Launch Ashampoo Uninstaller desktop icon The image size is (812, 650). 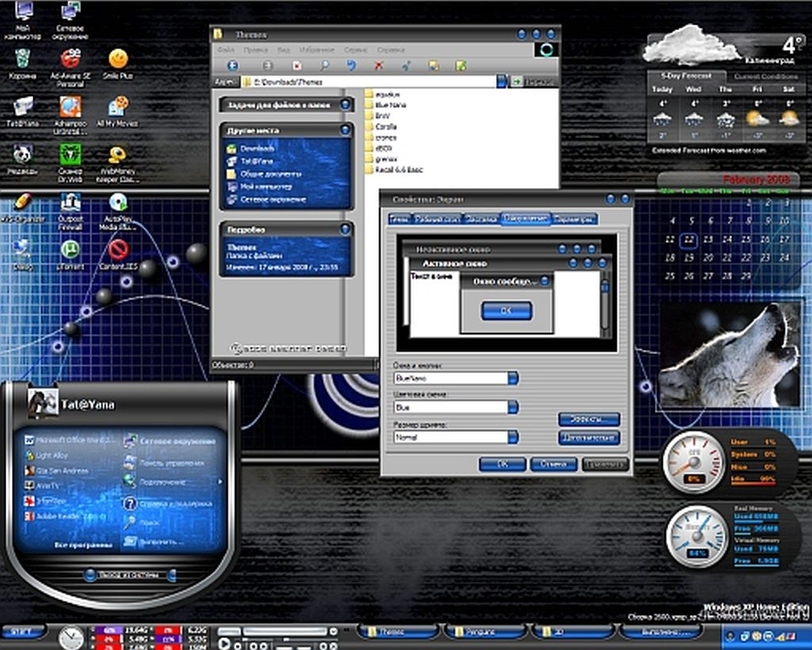tap(70, 114)
